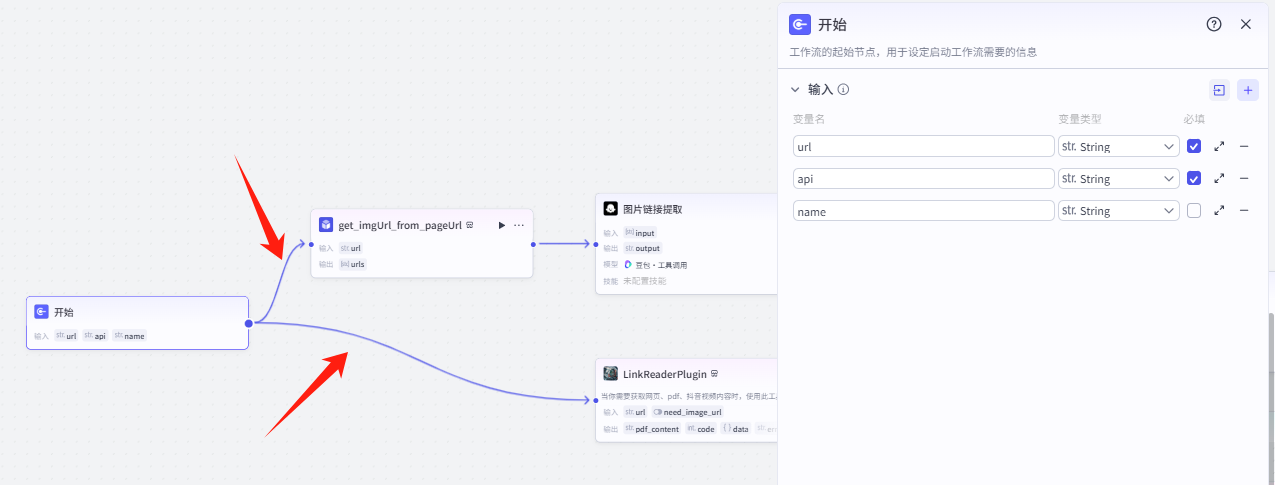Uncheck the required checkbox for api
The image size is (1275, 485).
[1194, 178]
